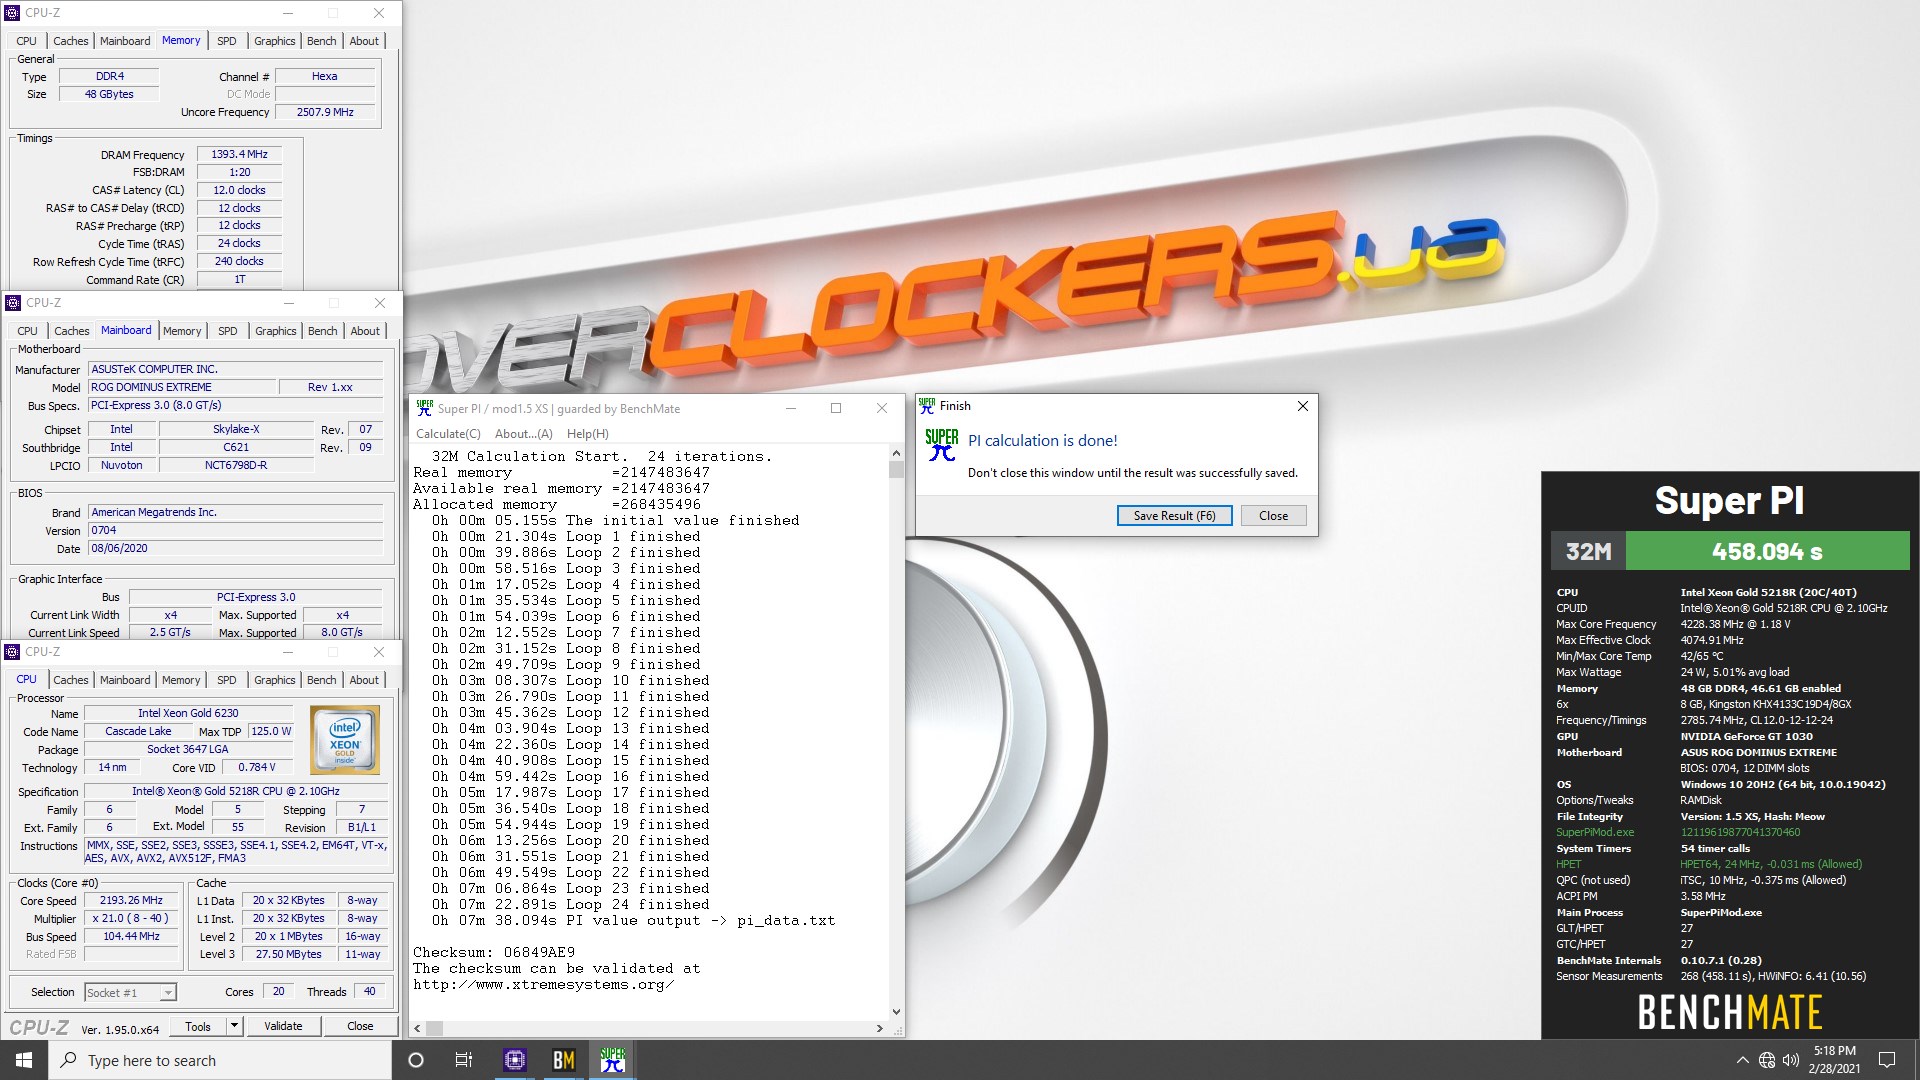Image resolution: width=1920 pixels, height=1080 pixels.
Task: Click CPU-Z icon in Mainboard window title
Action: click(x=13, y=303)
